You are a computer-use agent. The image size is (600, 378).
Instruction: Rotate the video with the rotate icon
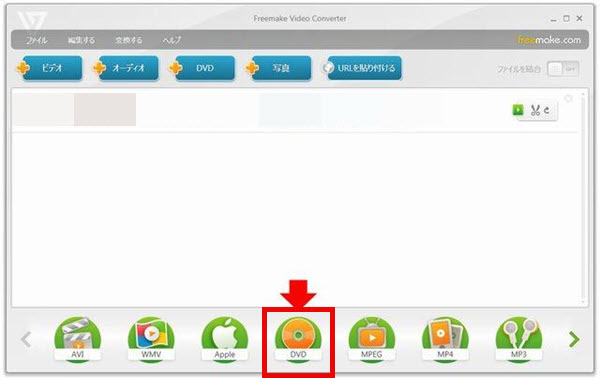[547, 110]
